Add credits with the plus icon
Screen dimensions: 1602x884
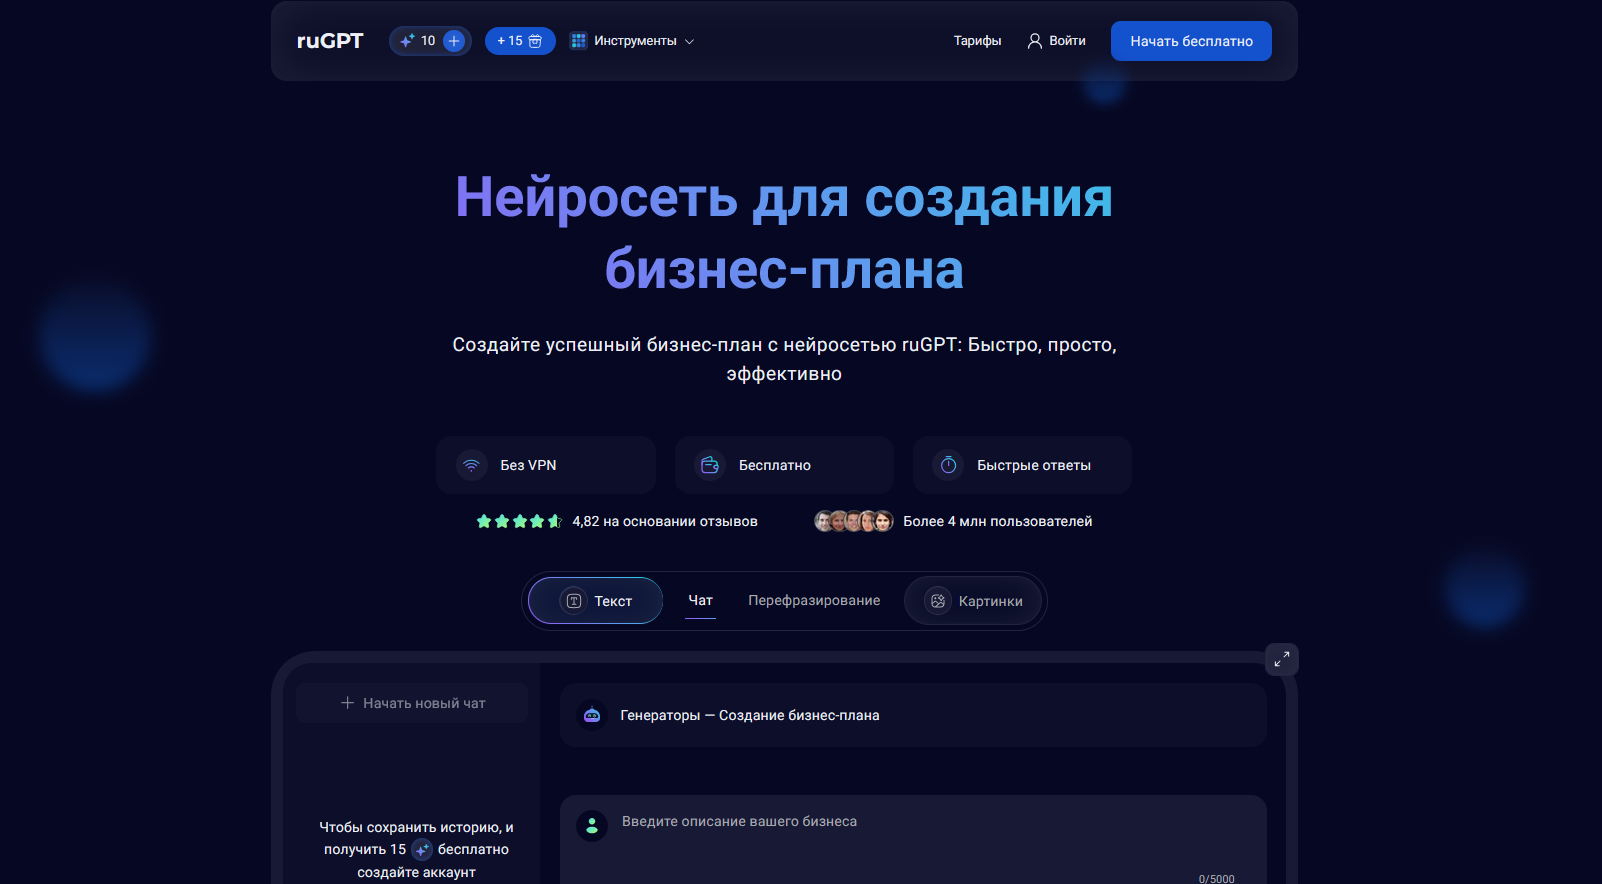(x=454, y=41)
